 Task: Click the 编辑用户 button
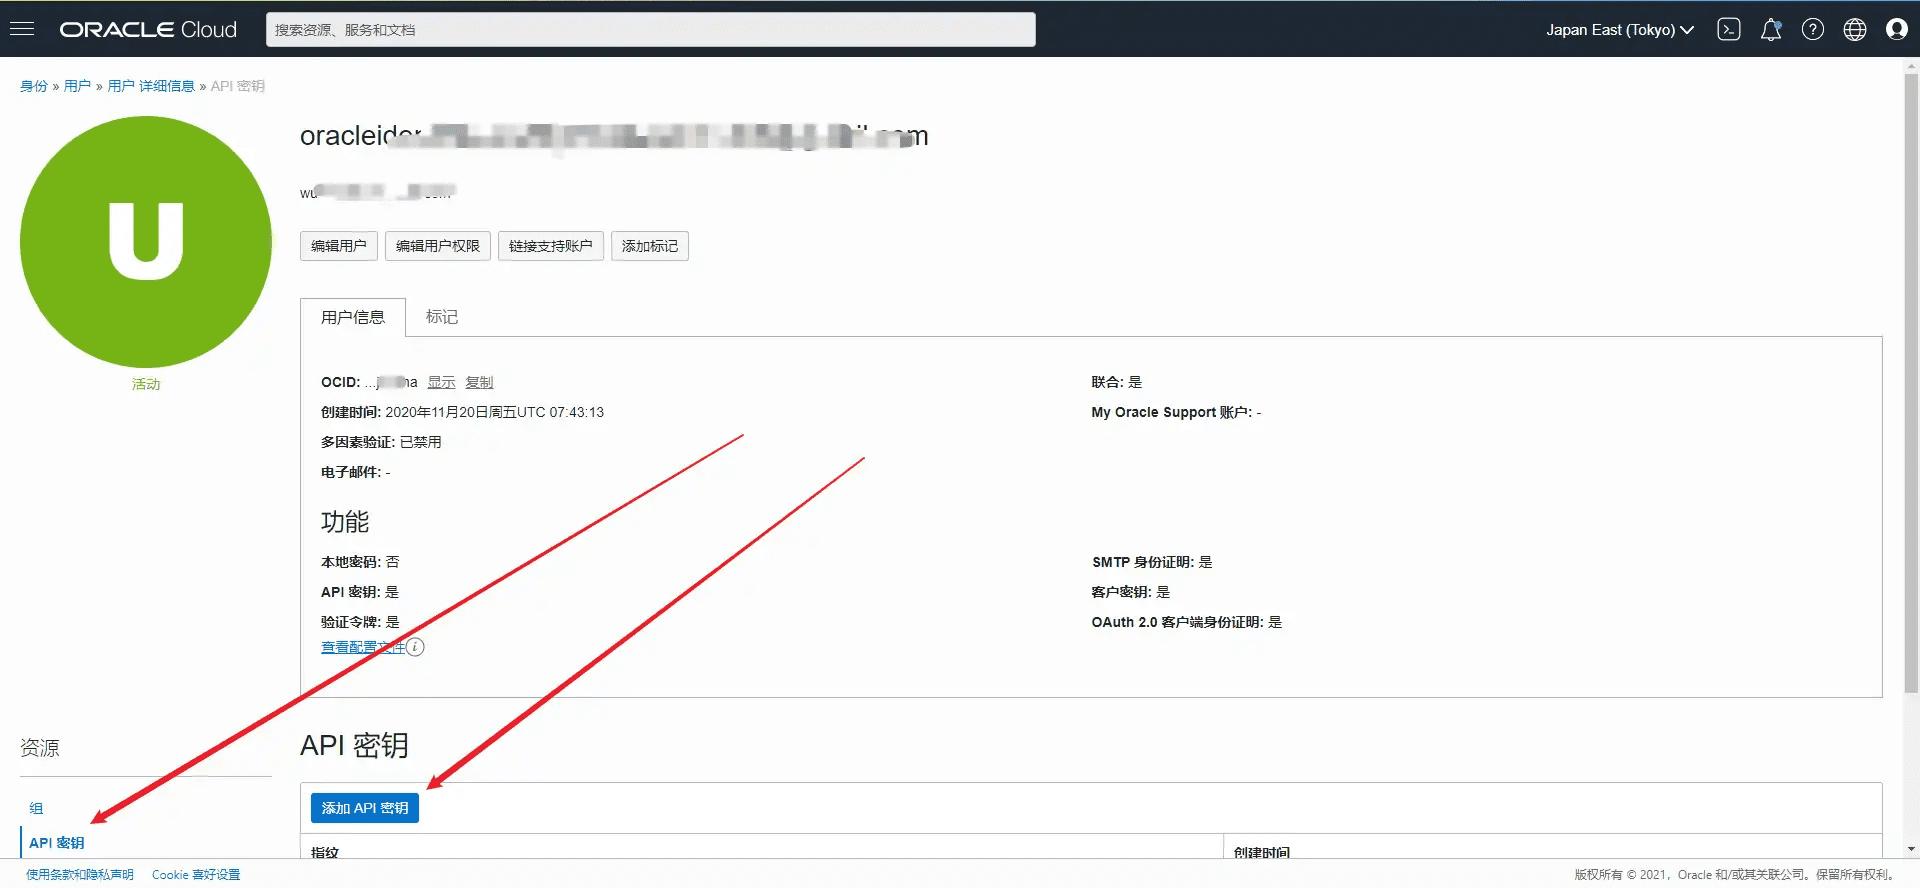339,246
